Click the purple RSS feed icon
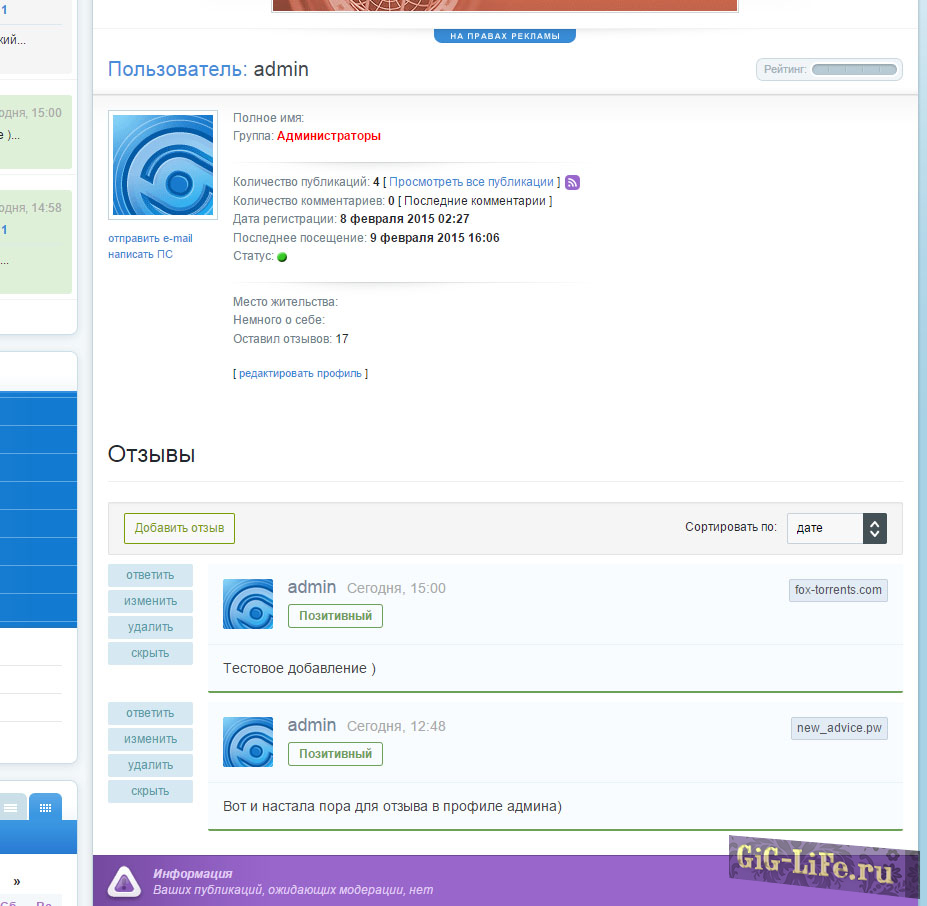Image resolution: width=927 pixels, height=906 pixels. (x=573, y=182)
